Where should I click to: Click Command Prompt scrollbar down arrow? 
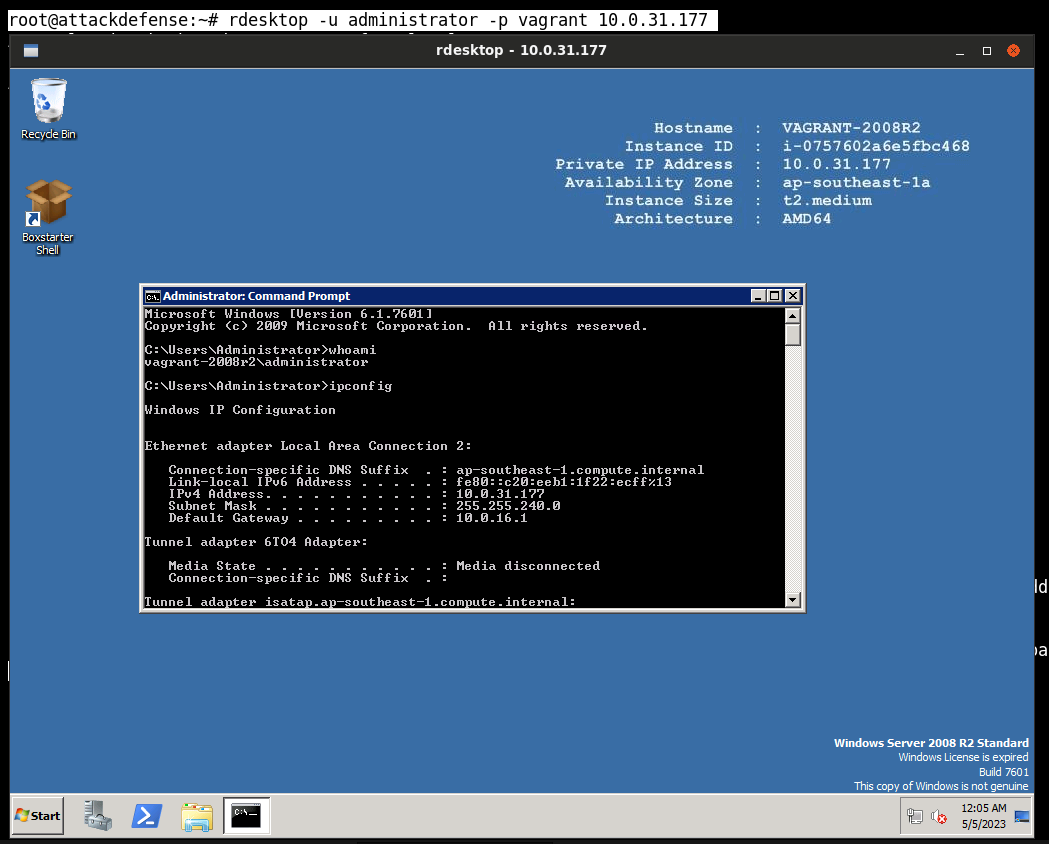tap(793, 600)
